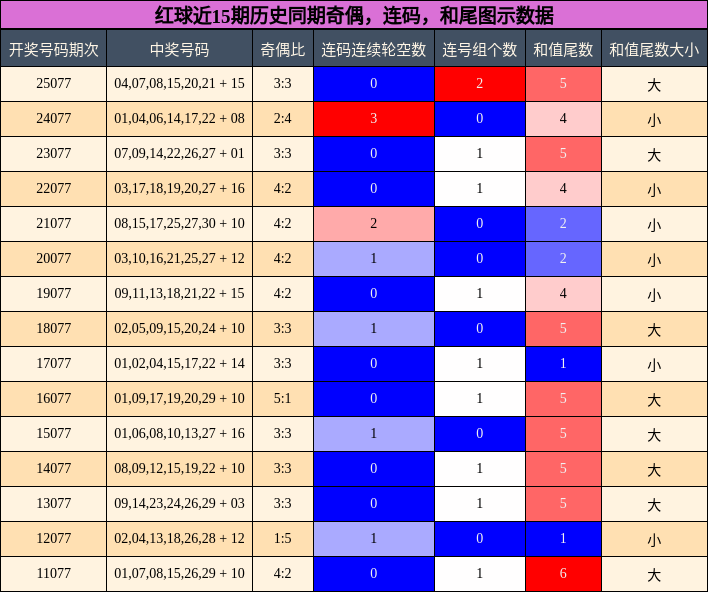Select period cell 16077
The height and width of the screenshot is (592, 708).
tap(53, 399)
